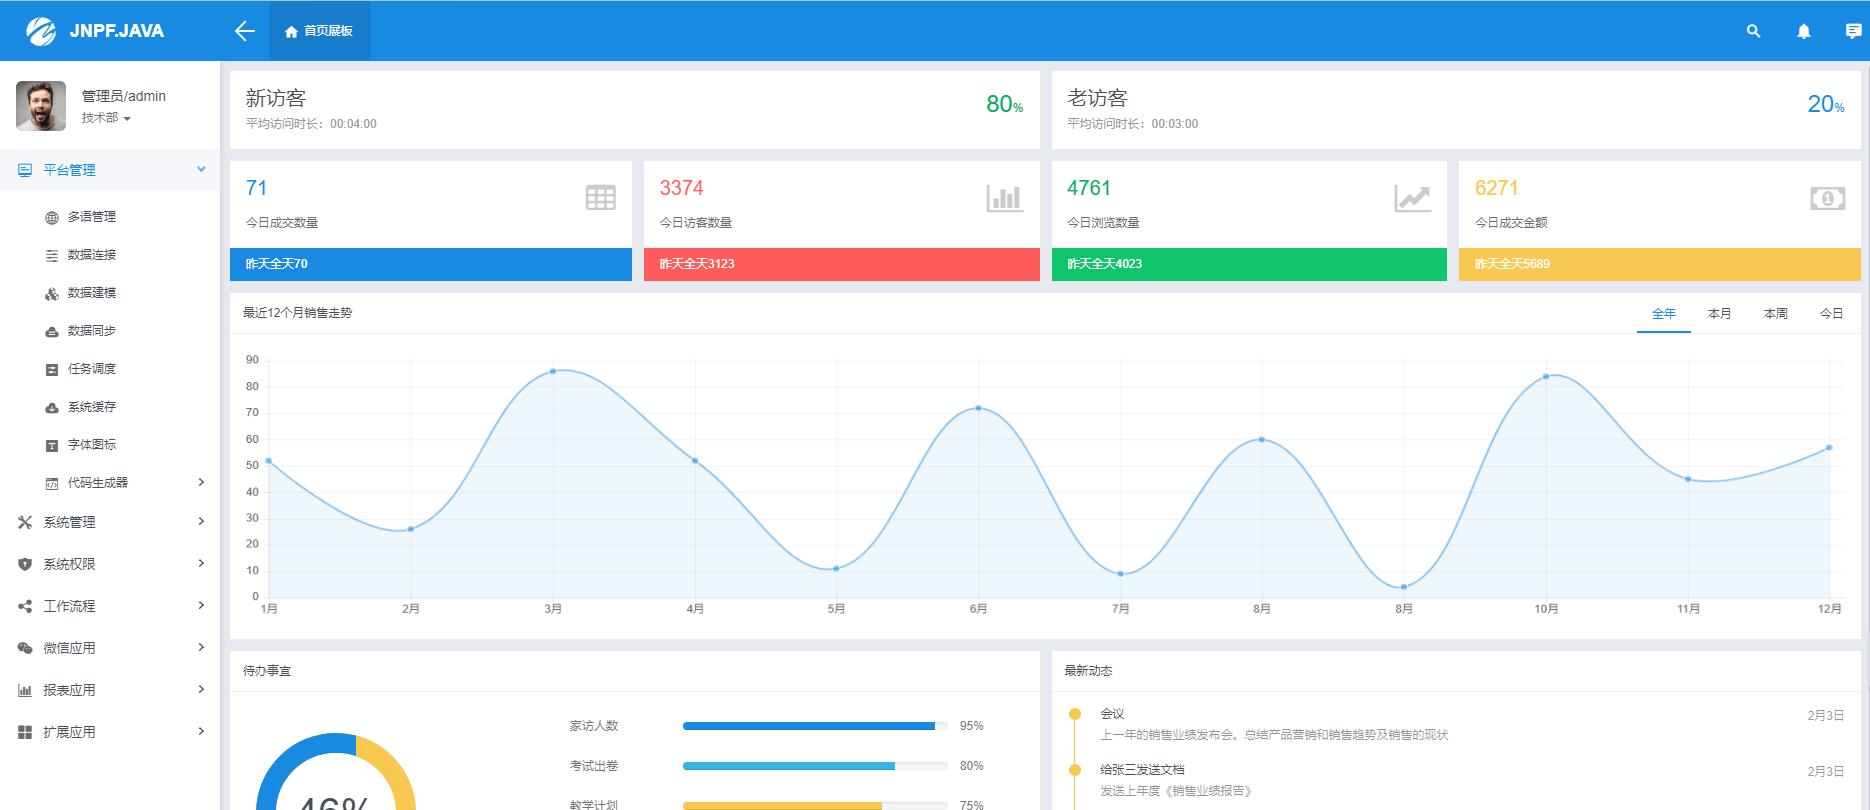The image size is (1870, 810).
Task: Open the 字体图标 menu item
Action: tap(92, 445)
